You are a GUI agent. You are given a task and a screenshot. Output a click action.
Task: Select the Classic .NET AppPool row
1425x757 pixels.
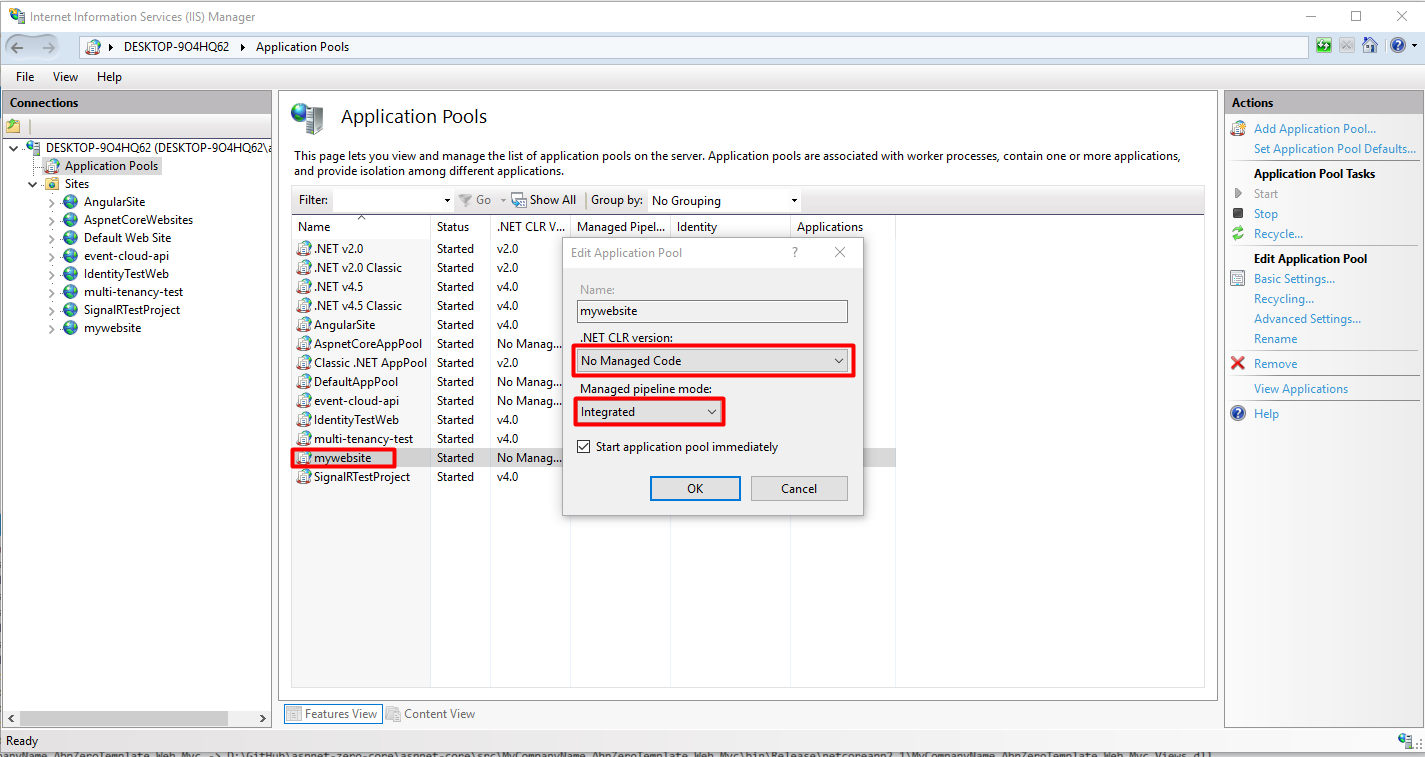click(x=593, y=363)
